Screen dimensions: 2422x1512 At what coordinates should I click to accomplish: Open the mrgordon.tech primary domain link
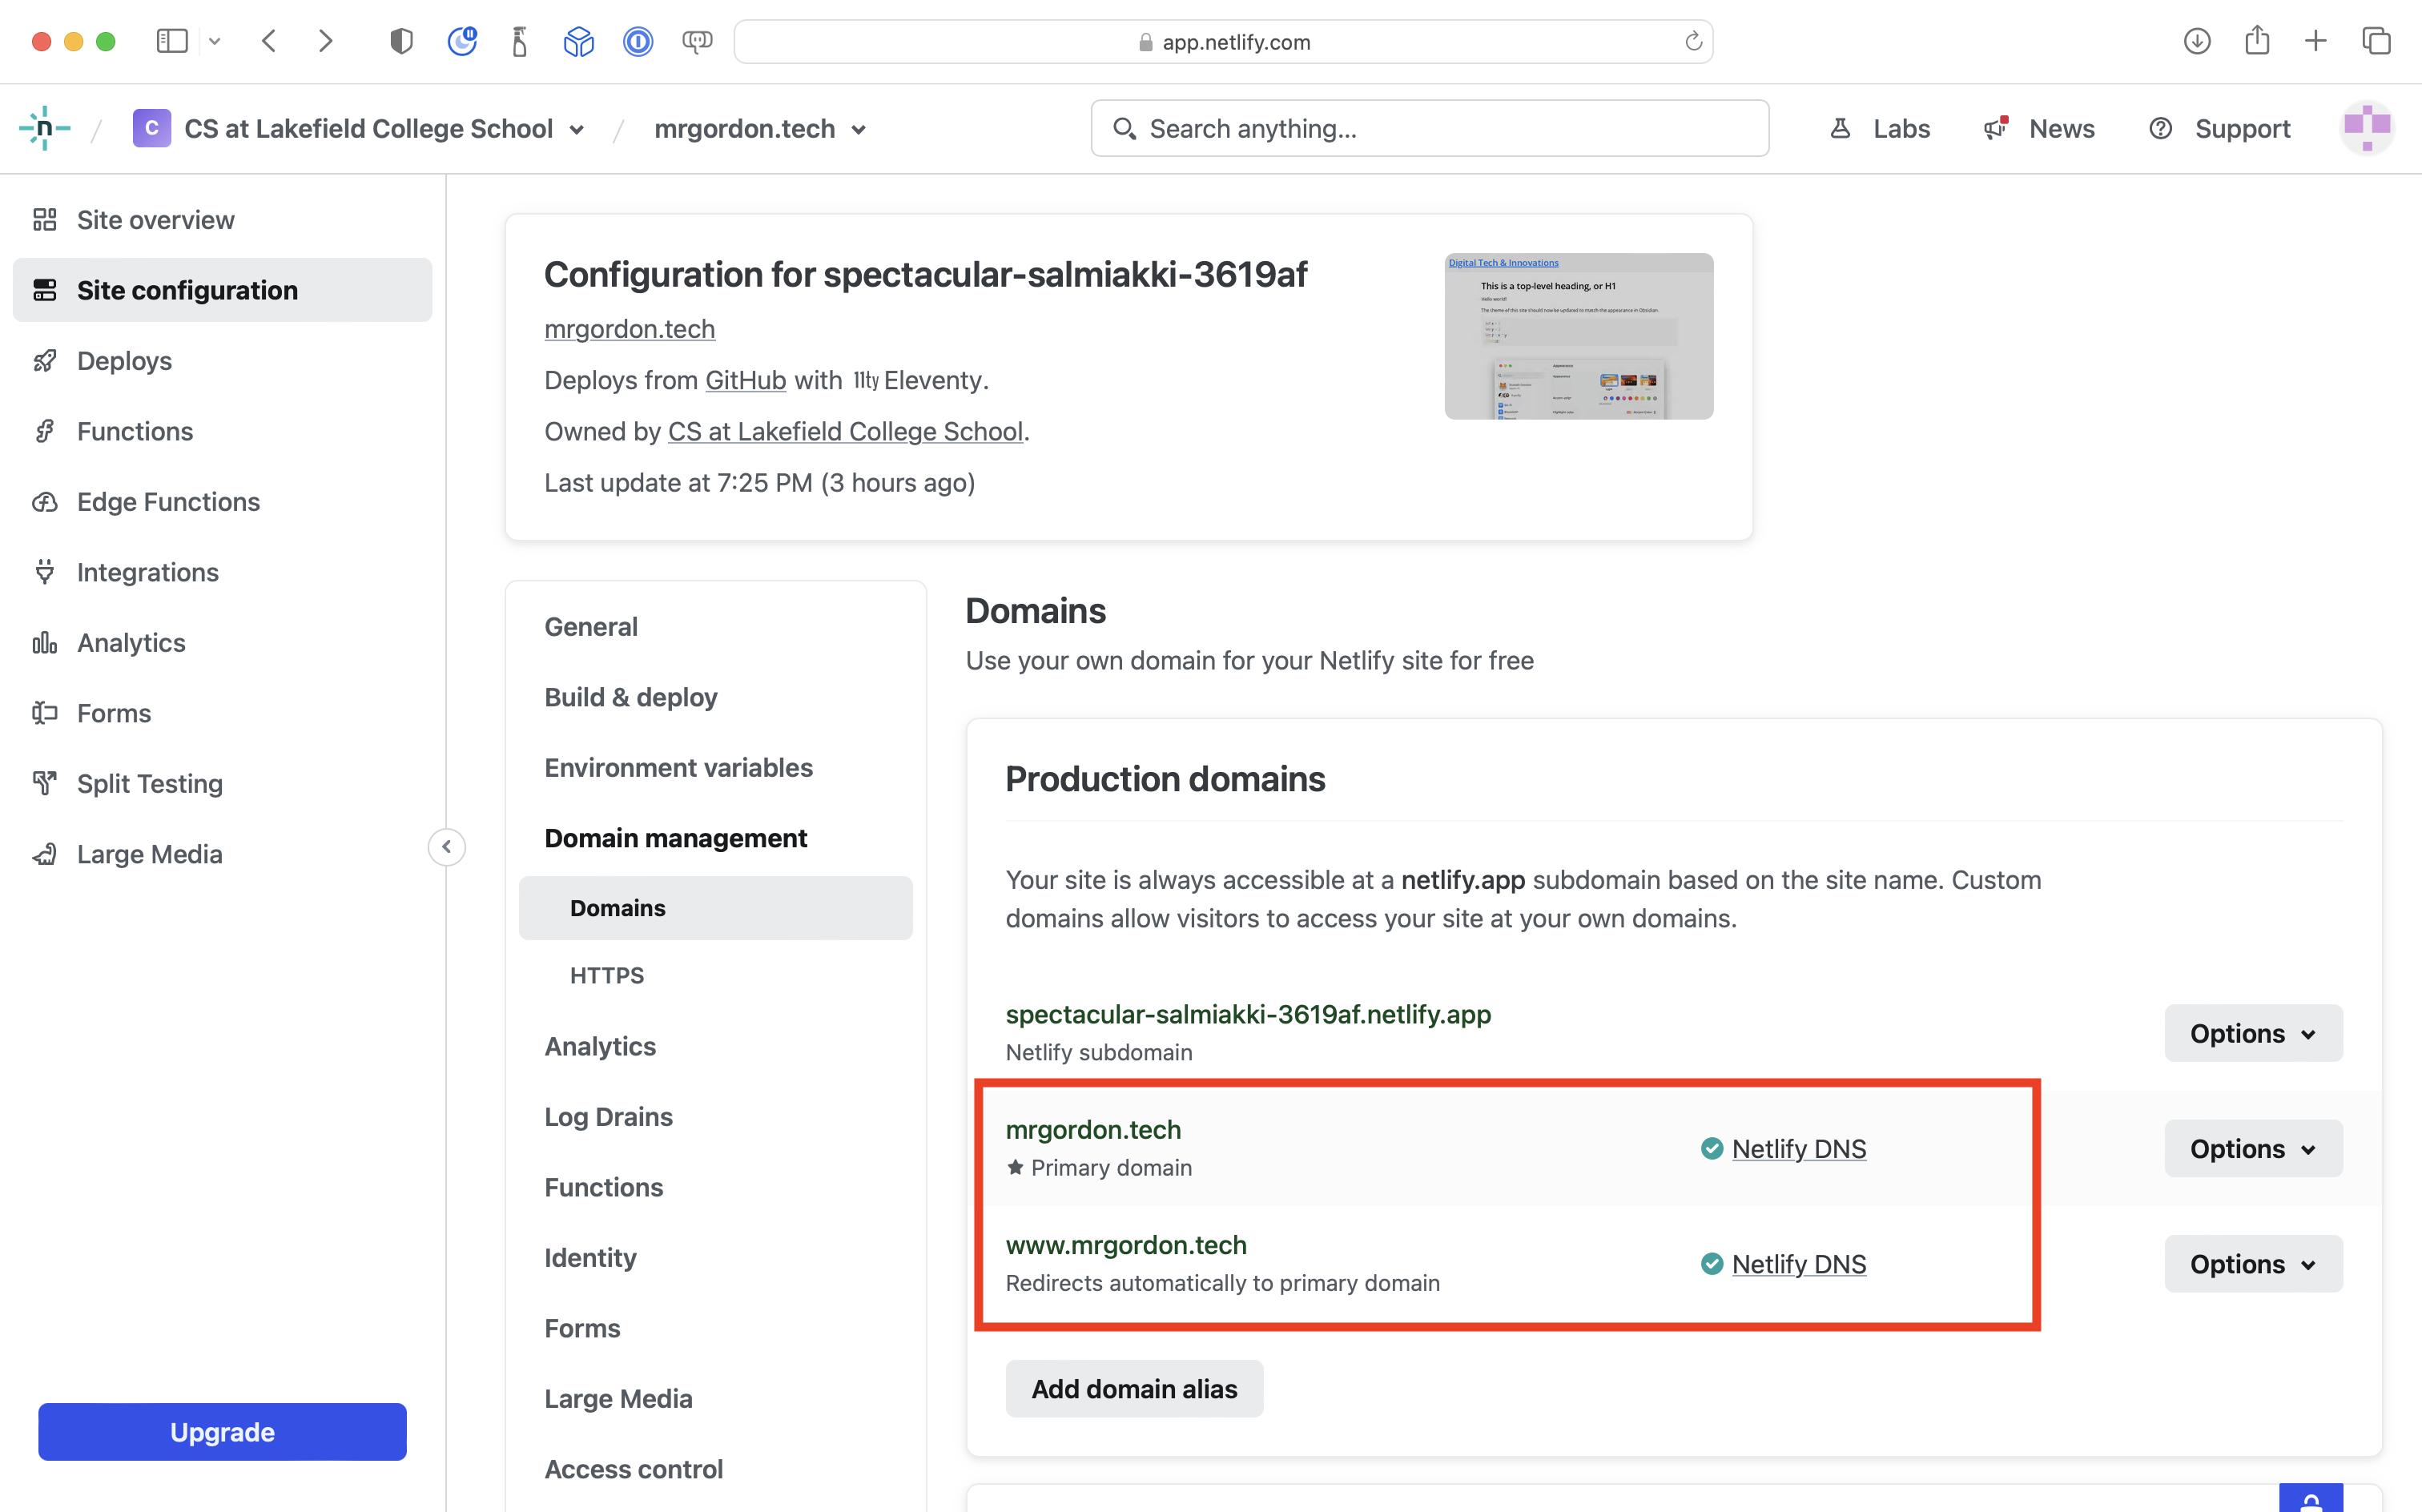[1092, 1128]
